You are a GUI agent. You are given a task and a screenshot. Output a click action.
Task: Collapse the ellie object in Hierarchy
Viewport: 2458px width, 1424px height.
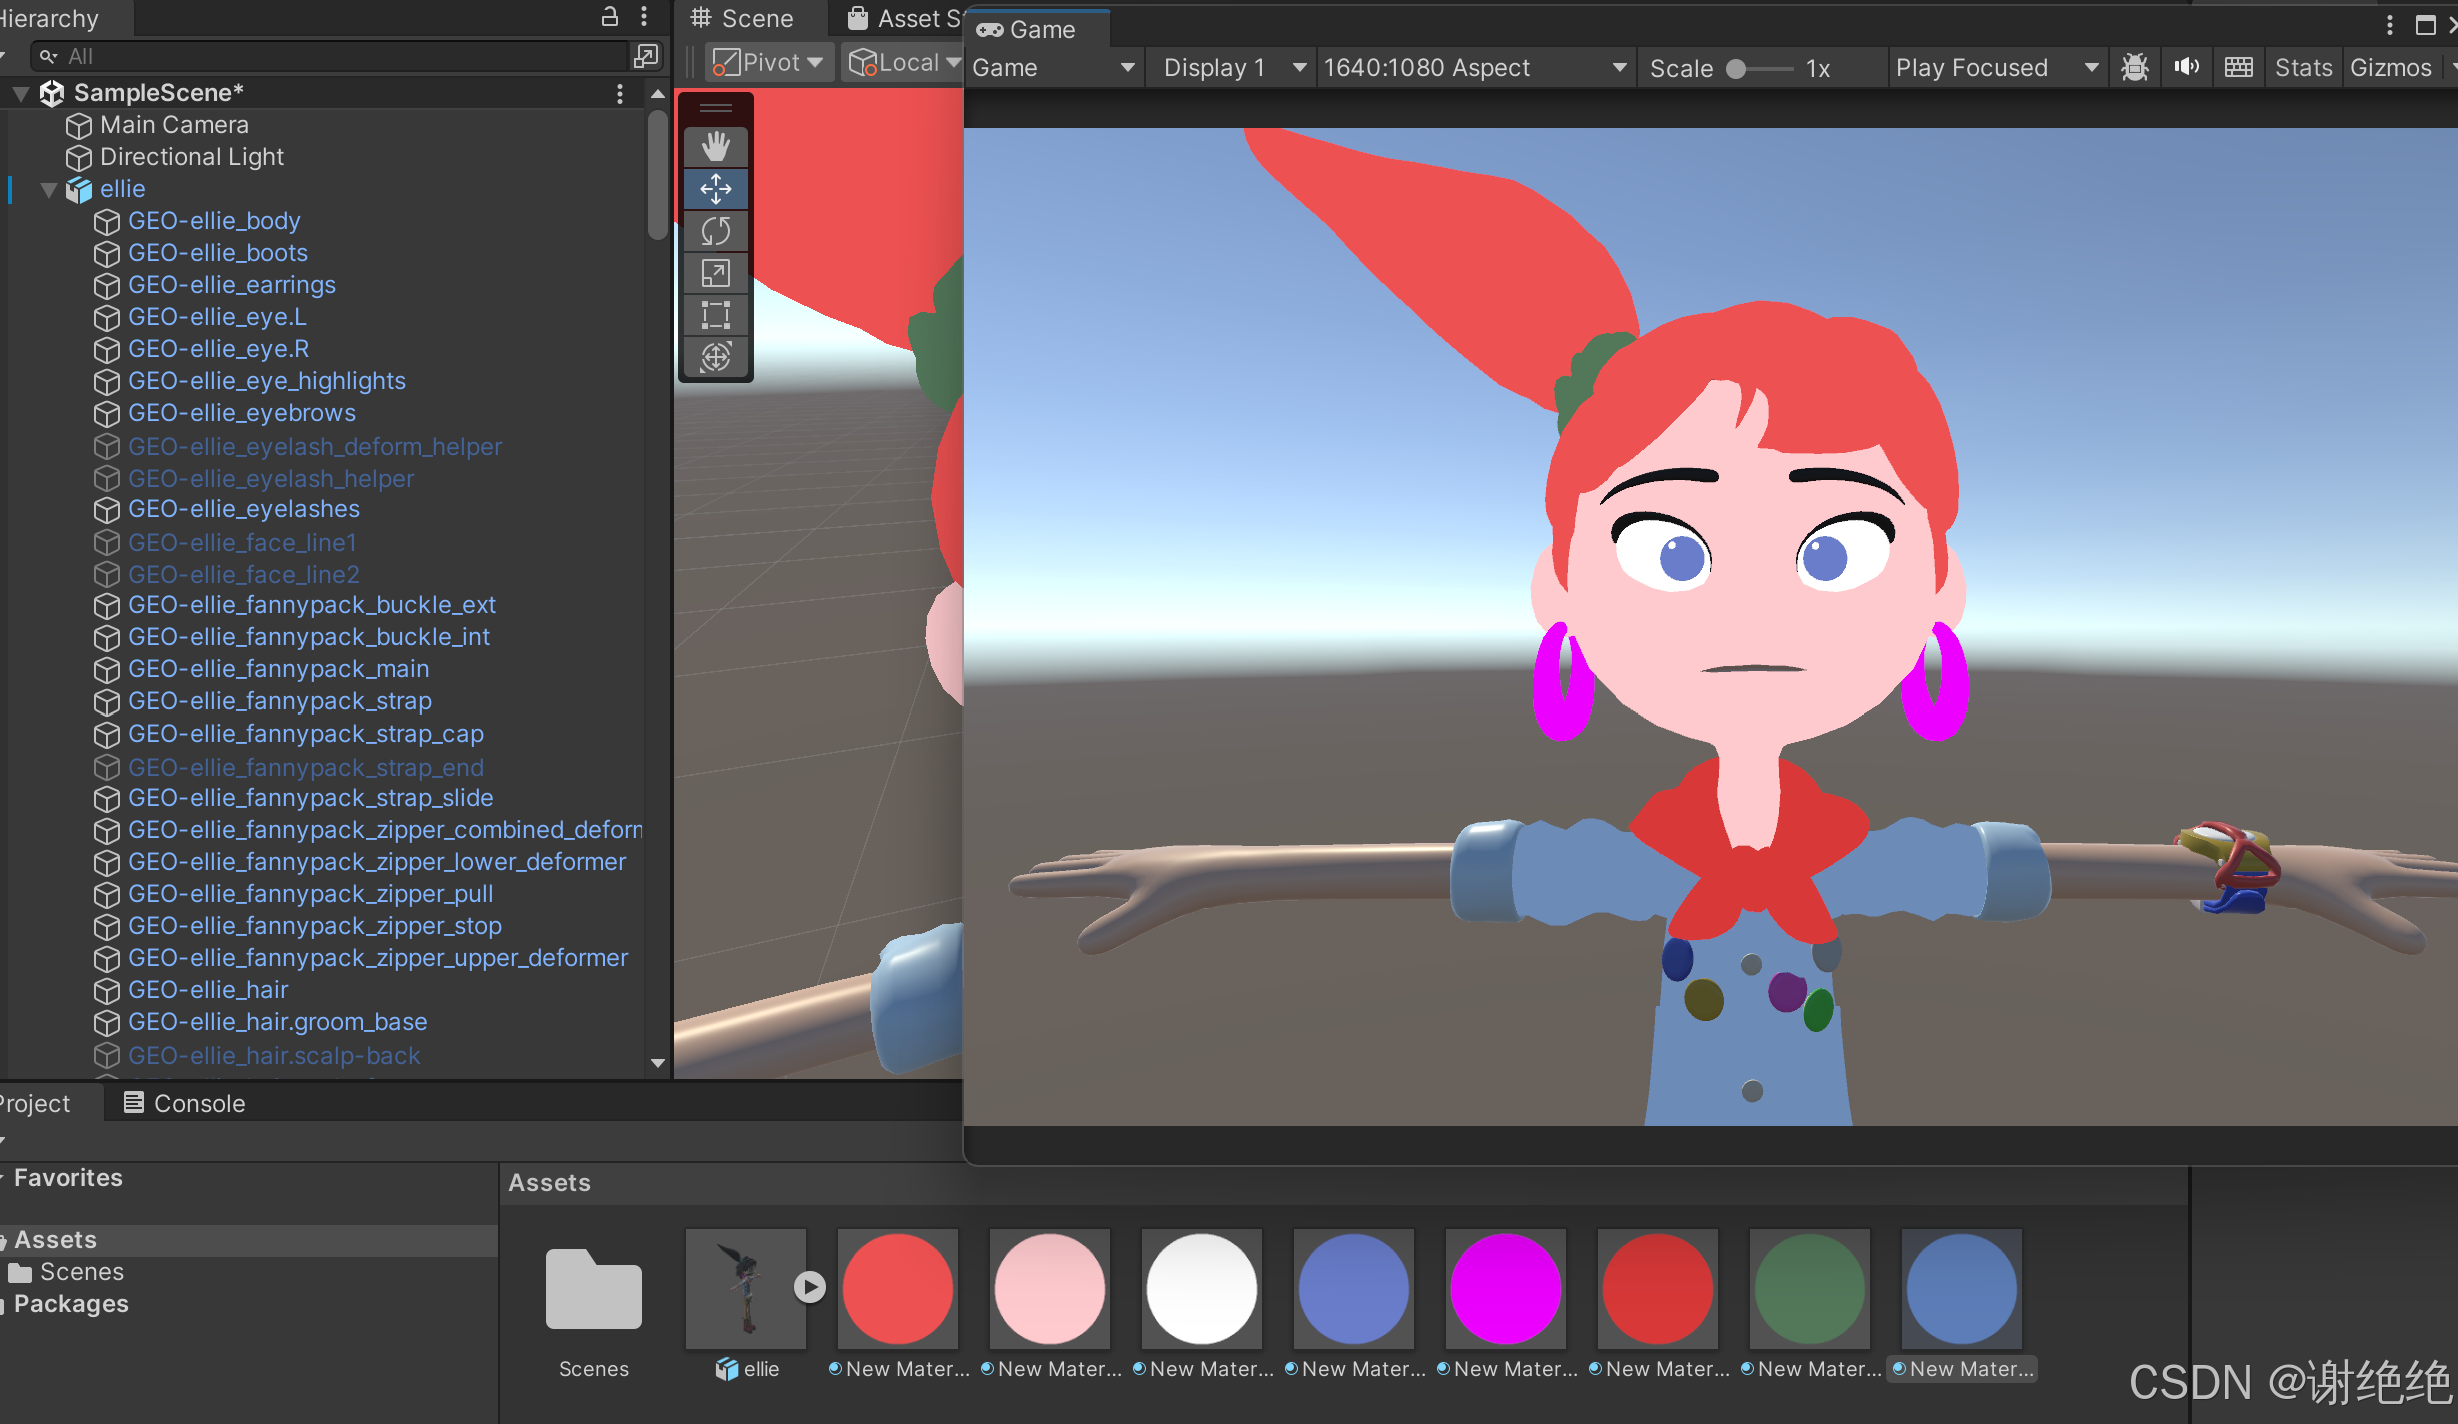48,189
